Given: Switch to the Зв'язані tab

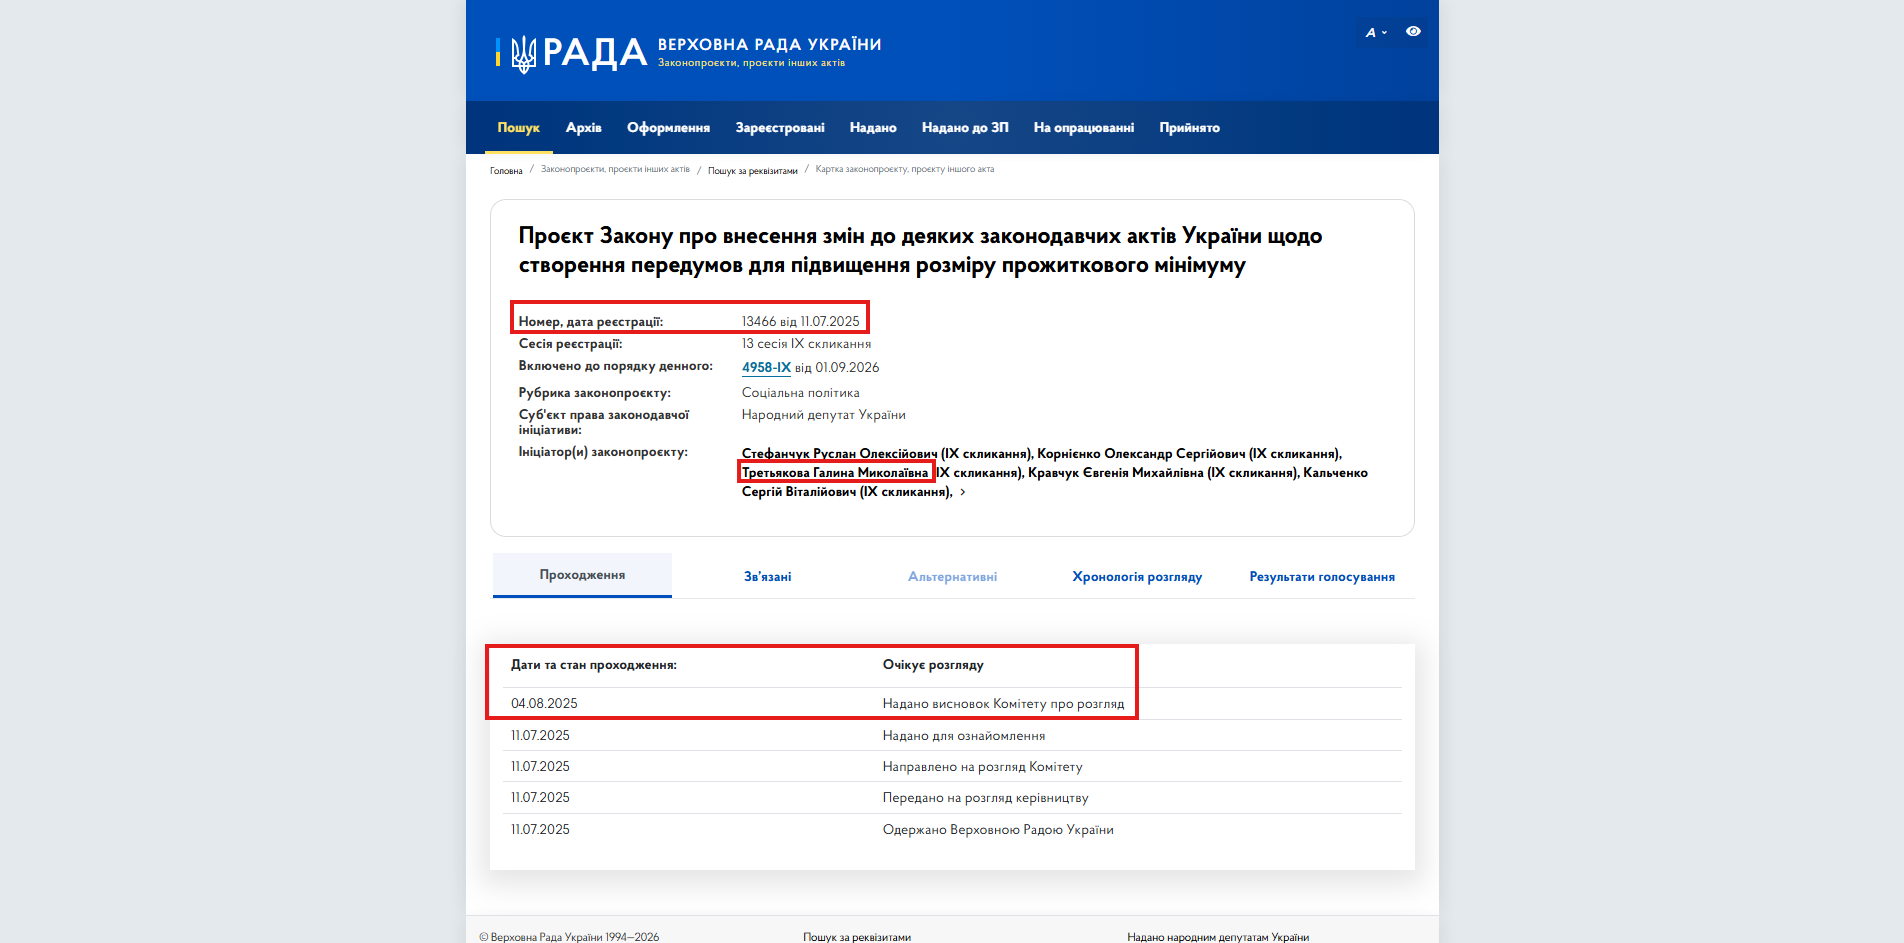Looking at the screenshot, I should pos(767,576).
